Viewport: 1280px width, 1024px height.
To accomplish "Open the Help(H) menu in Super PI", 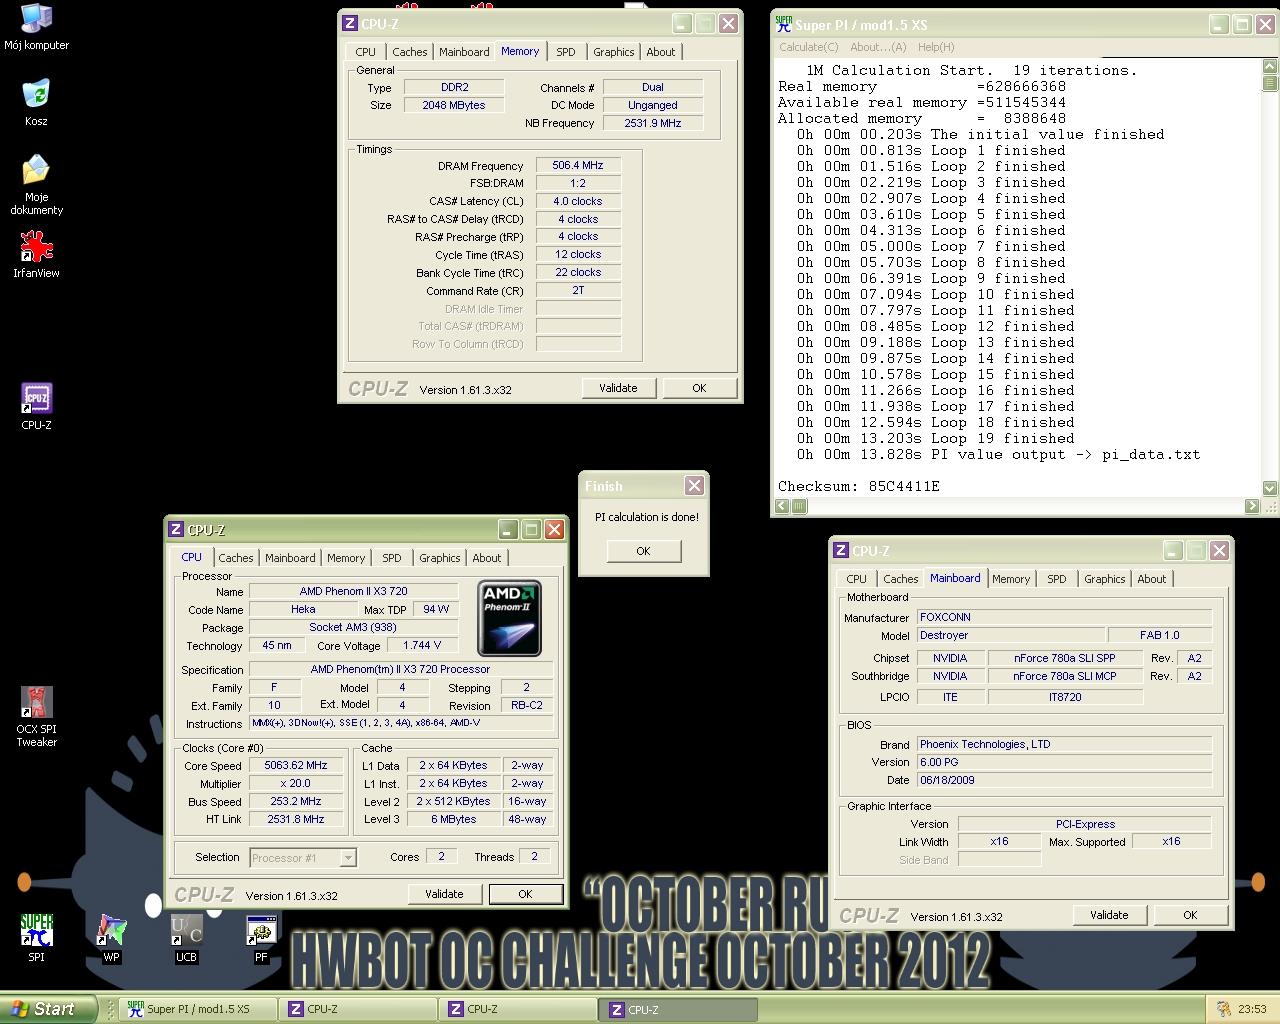I will pyautogui.click(x=936, y=47).
